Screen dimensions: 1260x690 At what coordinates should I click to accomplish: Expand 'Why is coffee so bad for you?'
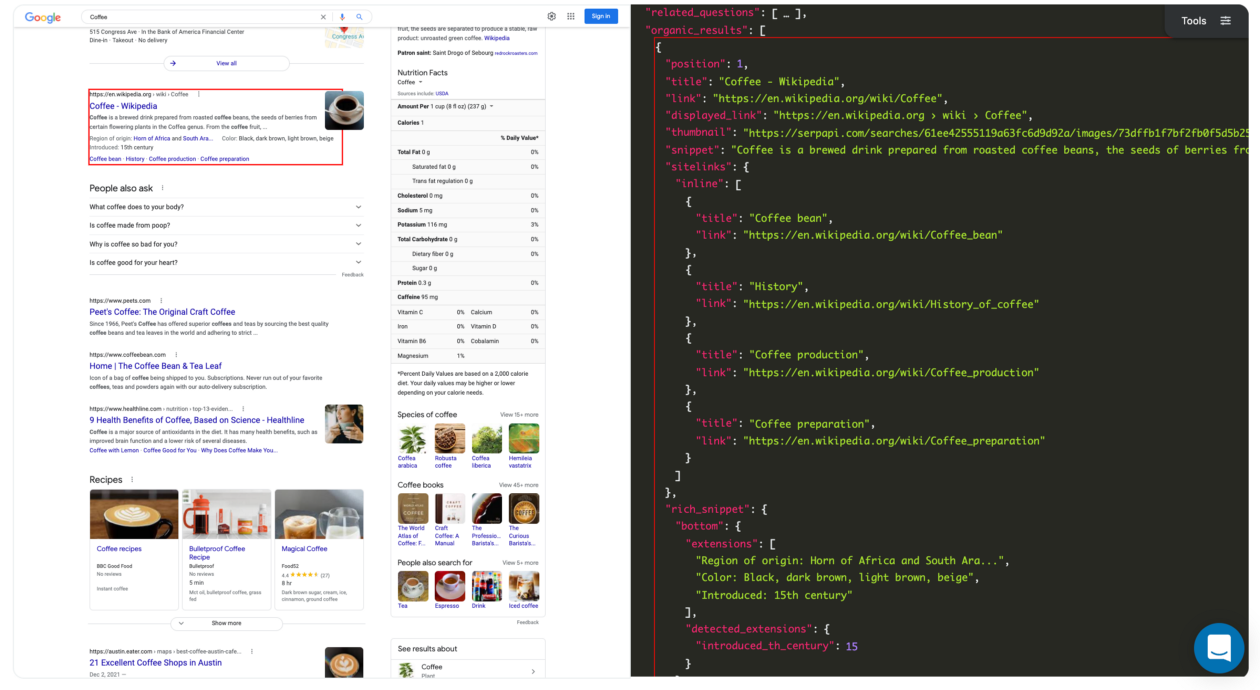coord(226,244)
